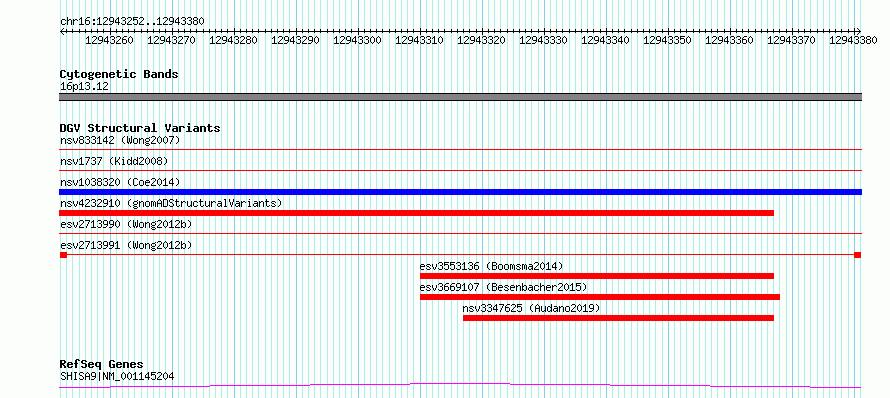Click left red end block of esv2713991
890x398 pixels.
pos(63,255)
